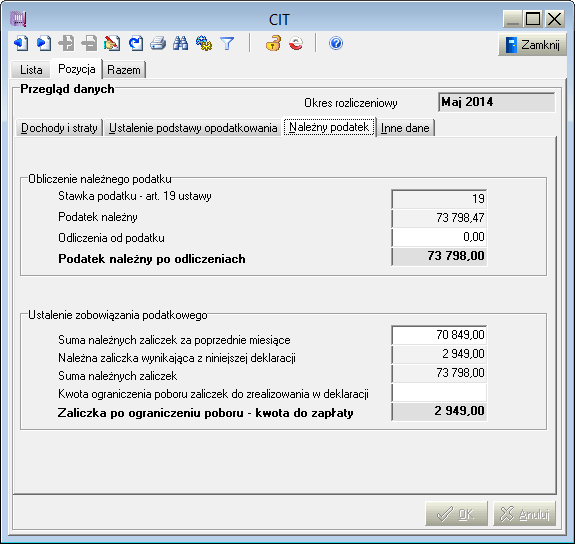The height and width of the screenshot is (544, 575).
Task: Click the edit document pencil icon
Action: (112, 43)
